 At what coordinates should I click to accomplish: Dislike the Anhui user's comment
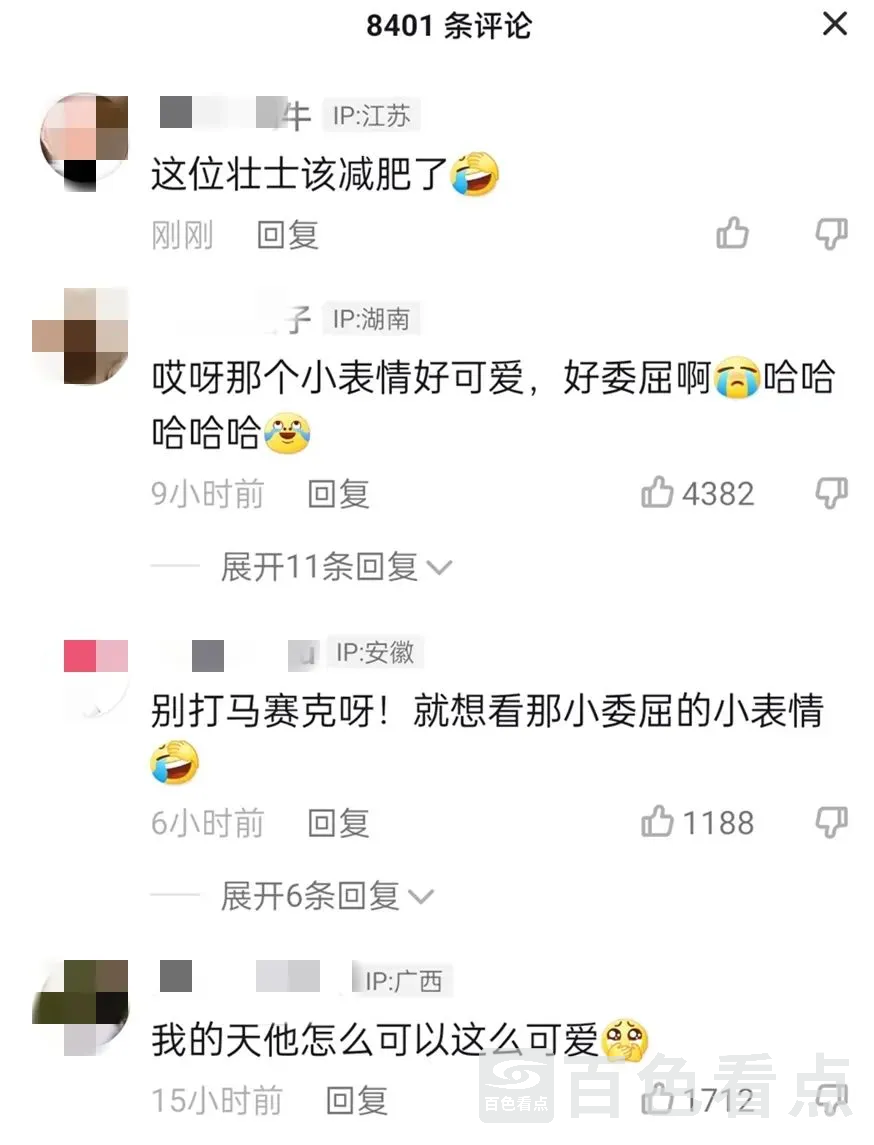832,822
